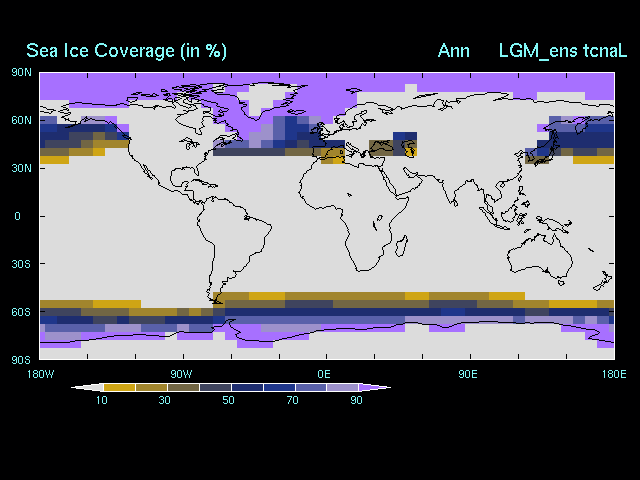The height and width of the screenshot is (480, 640).
Task: Pick the blue 60-70% colorbar segment
Action: click(278, 387)
